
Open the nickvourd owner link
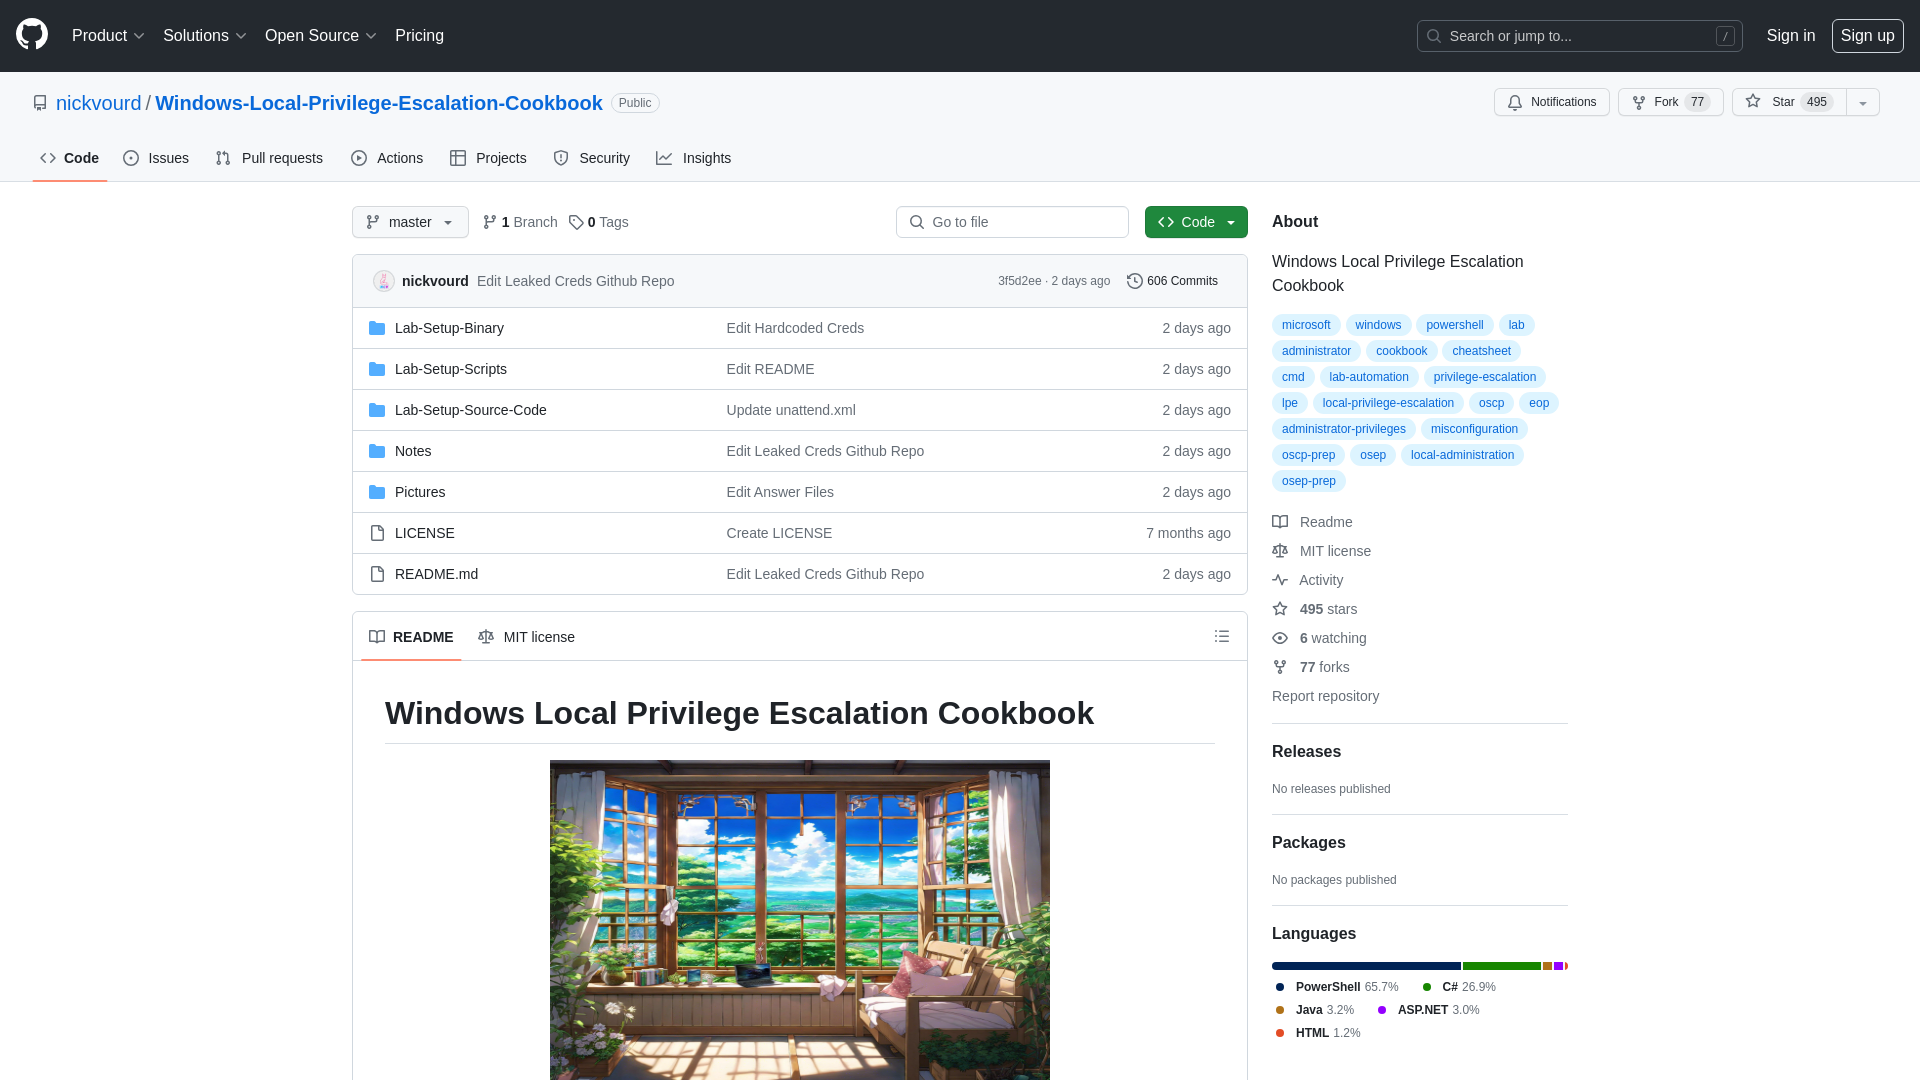click(99, 103)
